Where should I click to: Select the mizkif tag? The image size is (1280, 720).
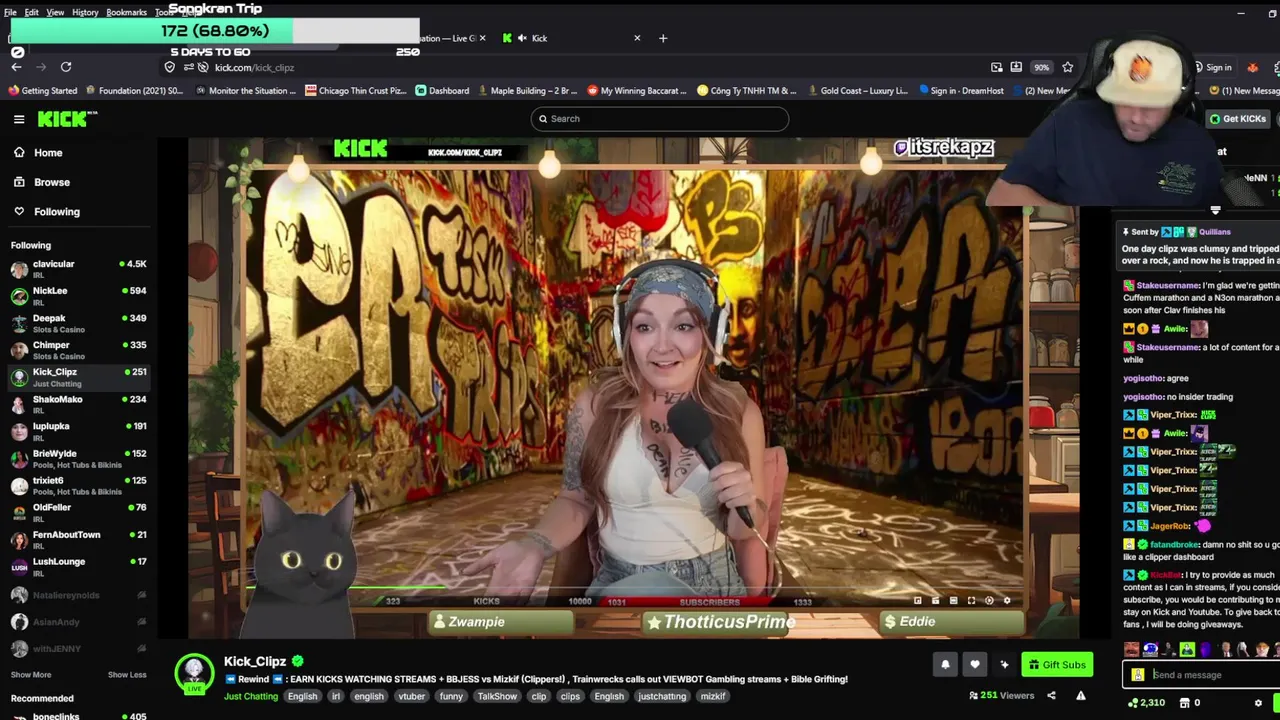coord(713,696)
